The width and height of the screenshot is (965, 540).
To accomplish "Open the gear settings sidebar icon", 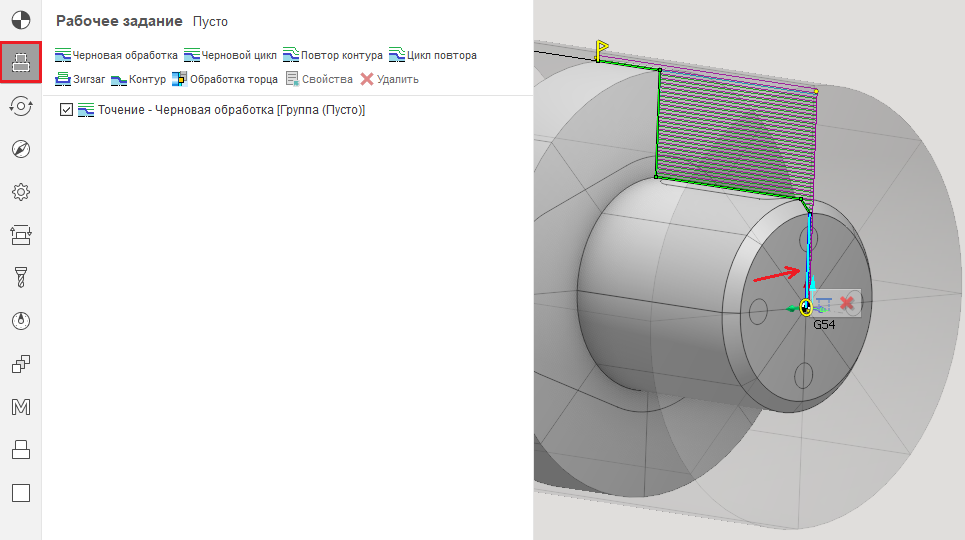I will [x=21, y=191].
